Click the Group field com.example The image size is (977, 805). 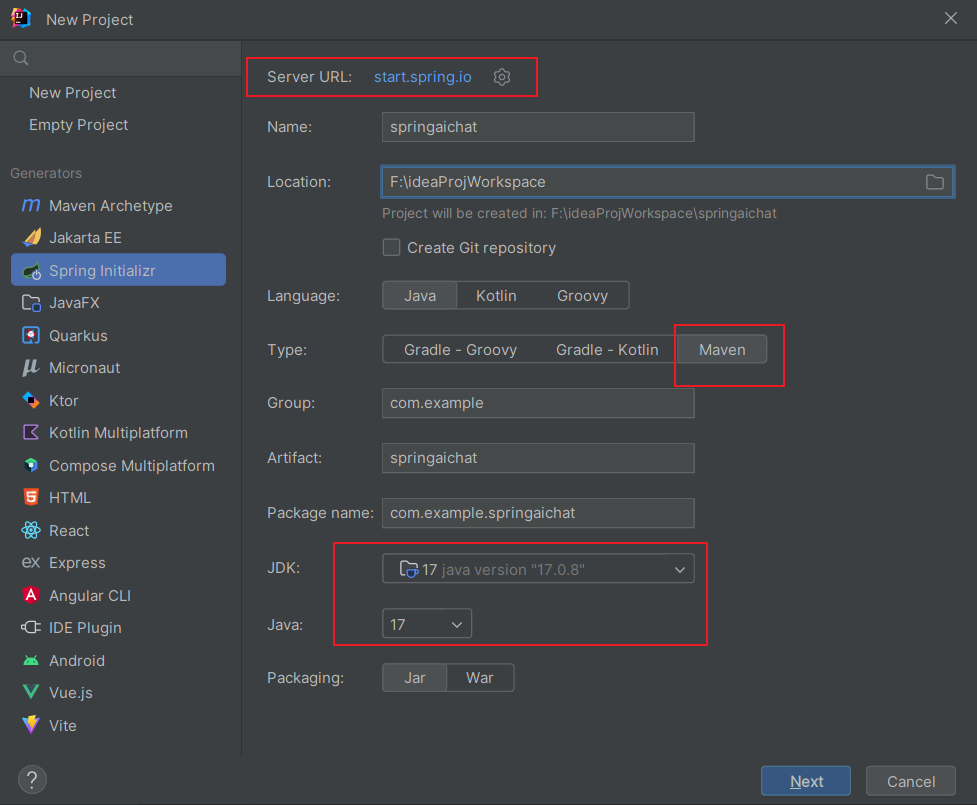(x=538, y=403)
